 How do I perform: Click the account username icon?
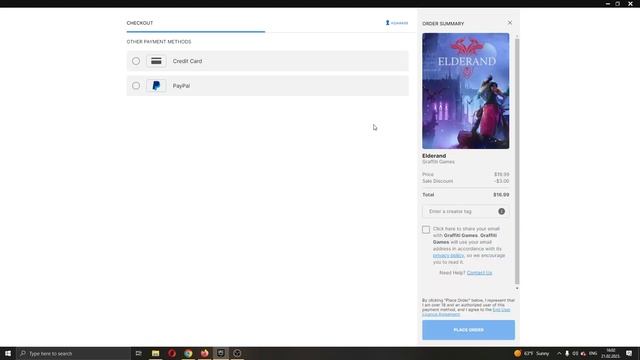point(387,23)
